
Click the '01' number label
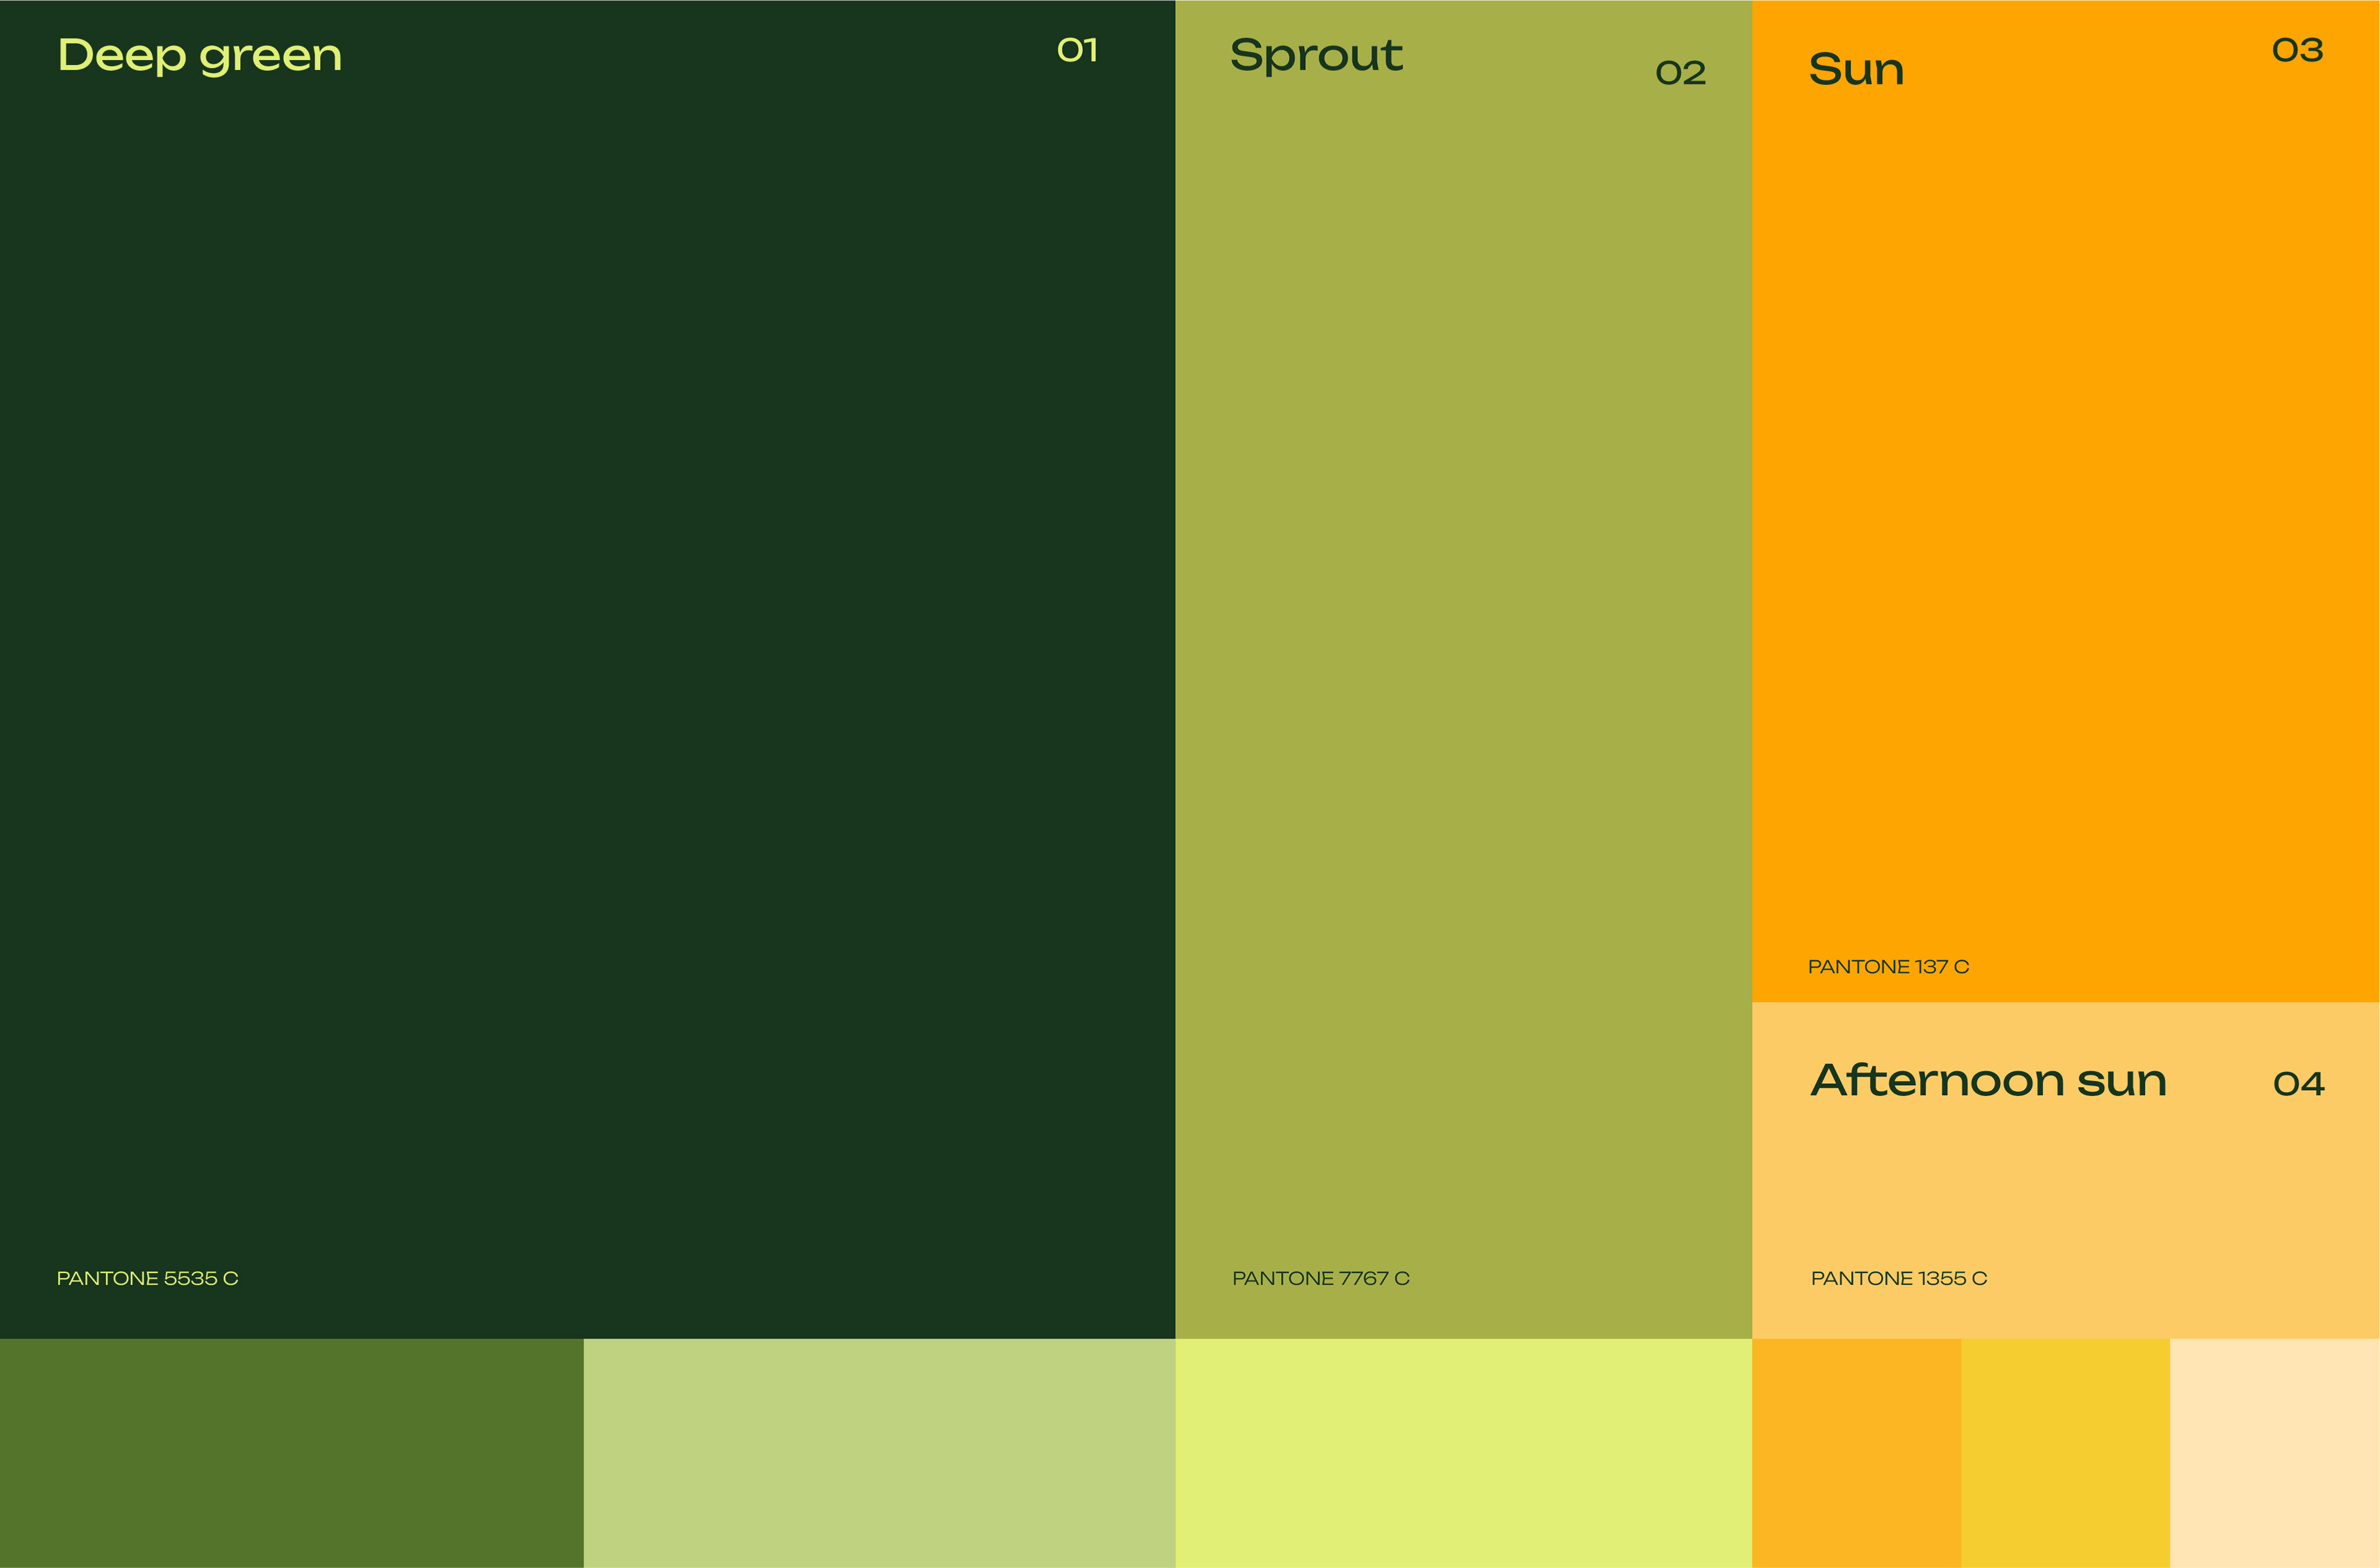(x=1078, y=50)
